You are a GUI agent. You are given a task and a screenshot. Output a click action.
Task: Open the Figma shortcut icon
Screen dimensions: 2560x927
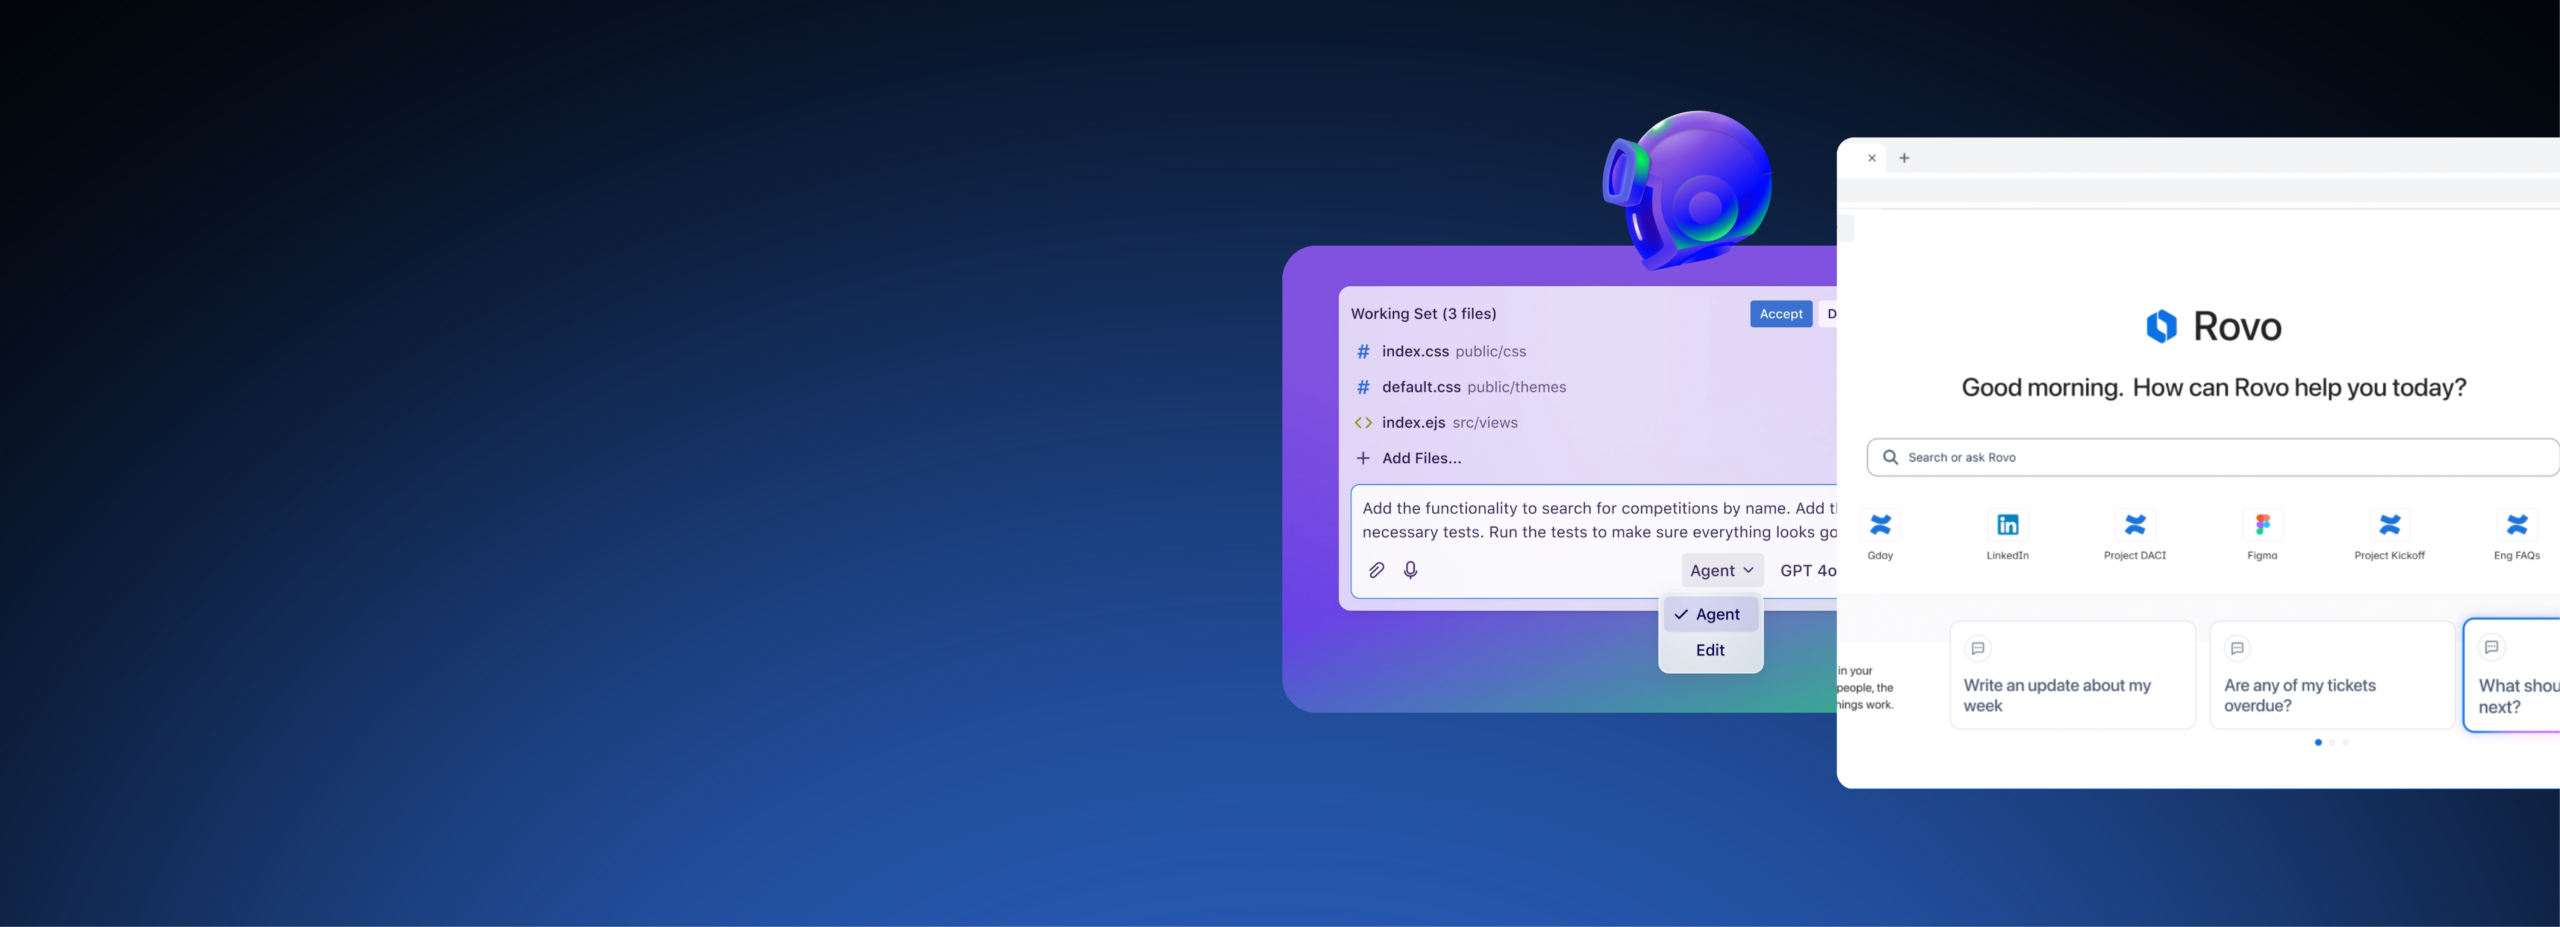(2262, 524)
